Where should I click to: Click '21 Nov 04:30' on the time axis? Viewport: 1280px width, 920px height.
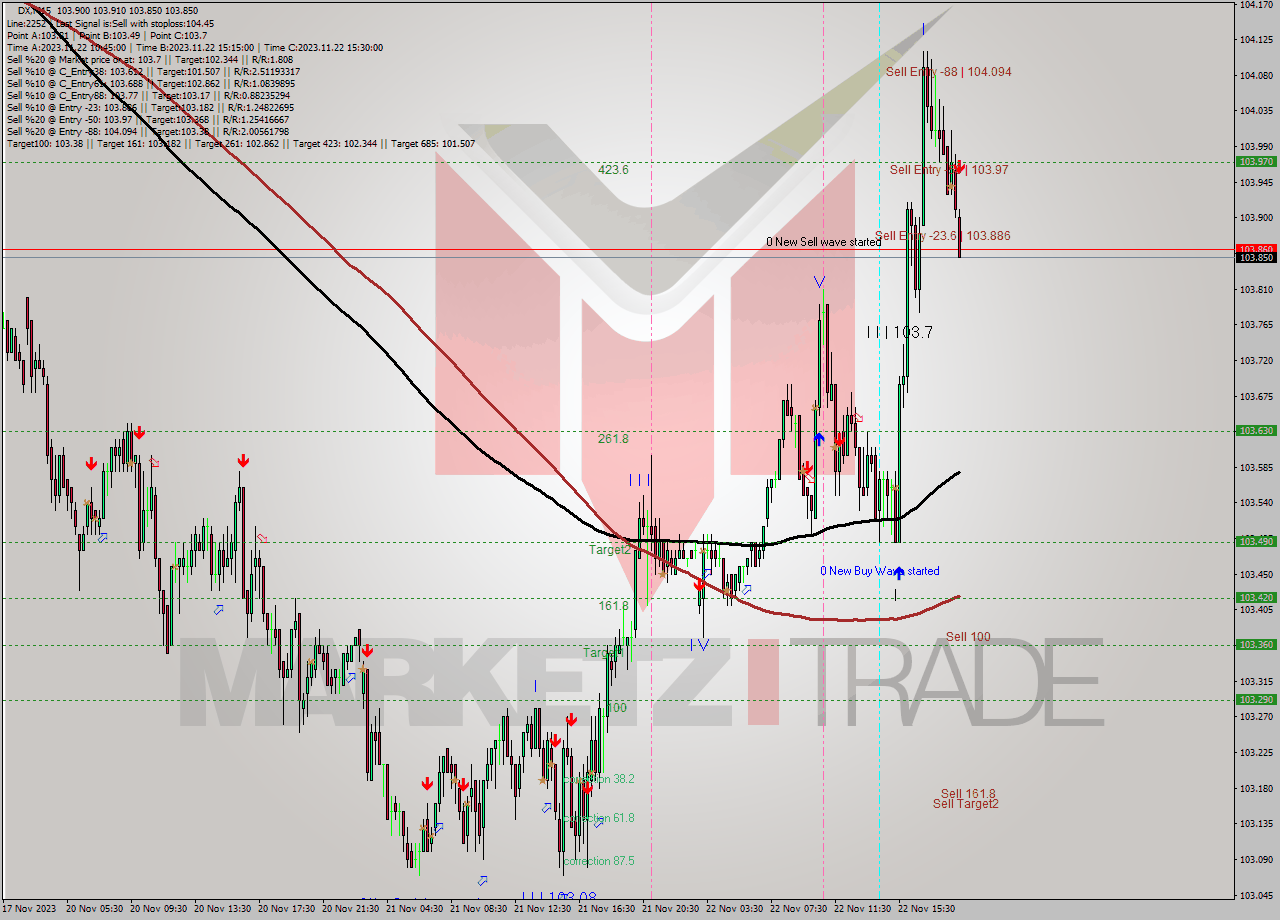(414, 909)
